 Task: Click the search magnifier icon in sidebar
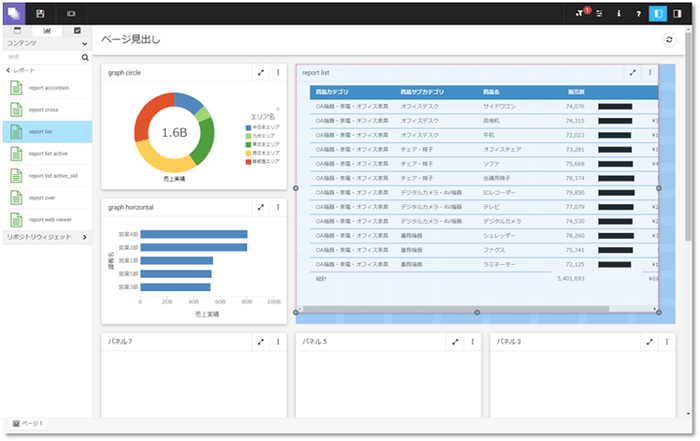[x=86, y=57]
